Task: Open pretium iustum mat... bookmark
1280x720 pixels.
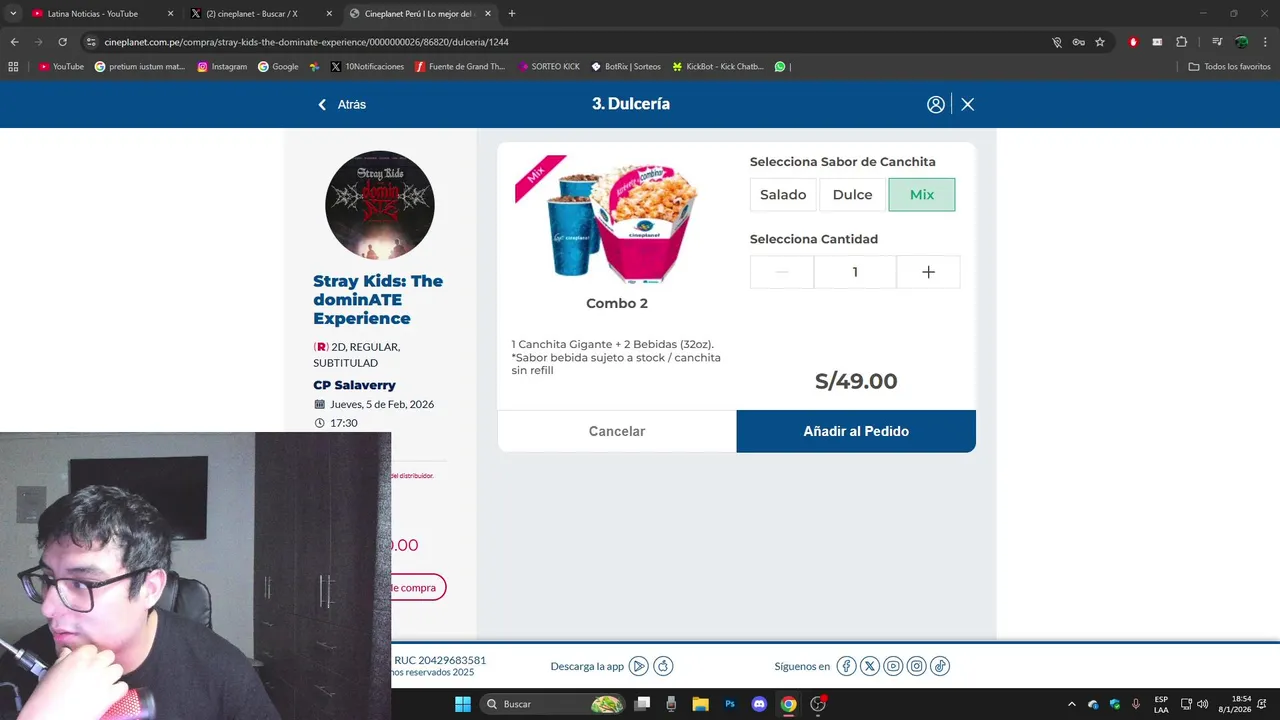Action: pos(140,67)
